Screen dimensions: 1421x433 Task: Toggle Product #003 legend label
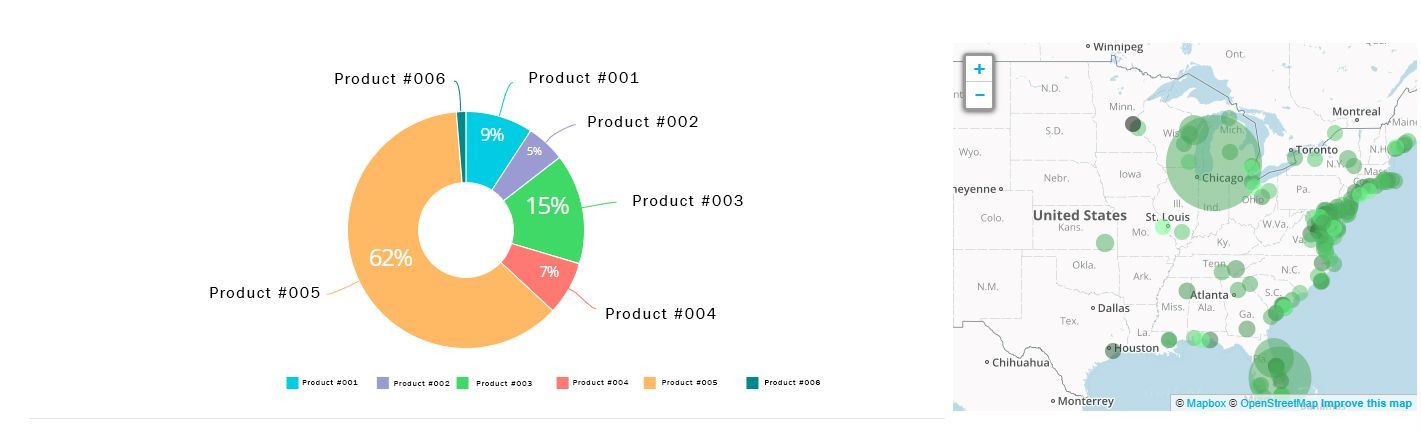point(504,383)
